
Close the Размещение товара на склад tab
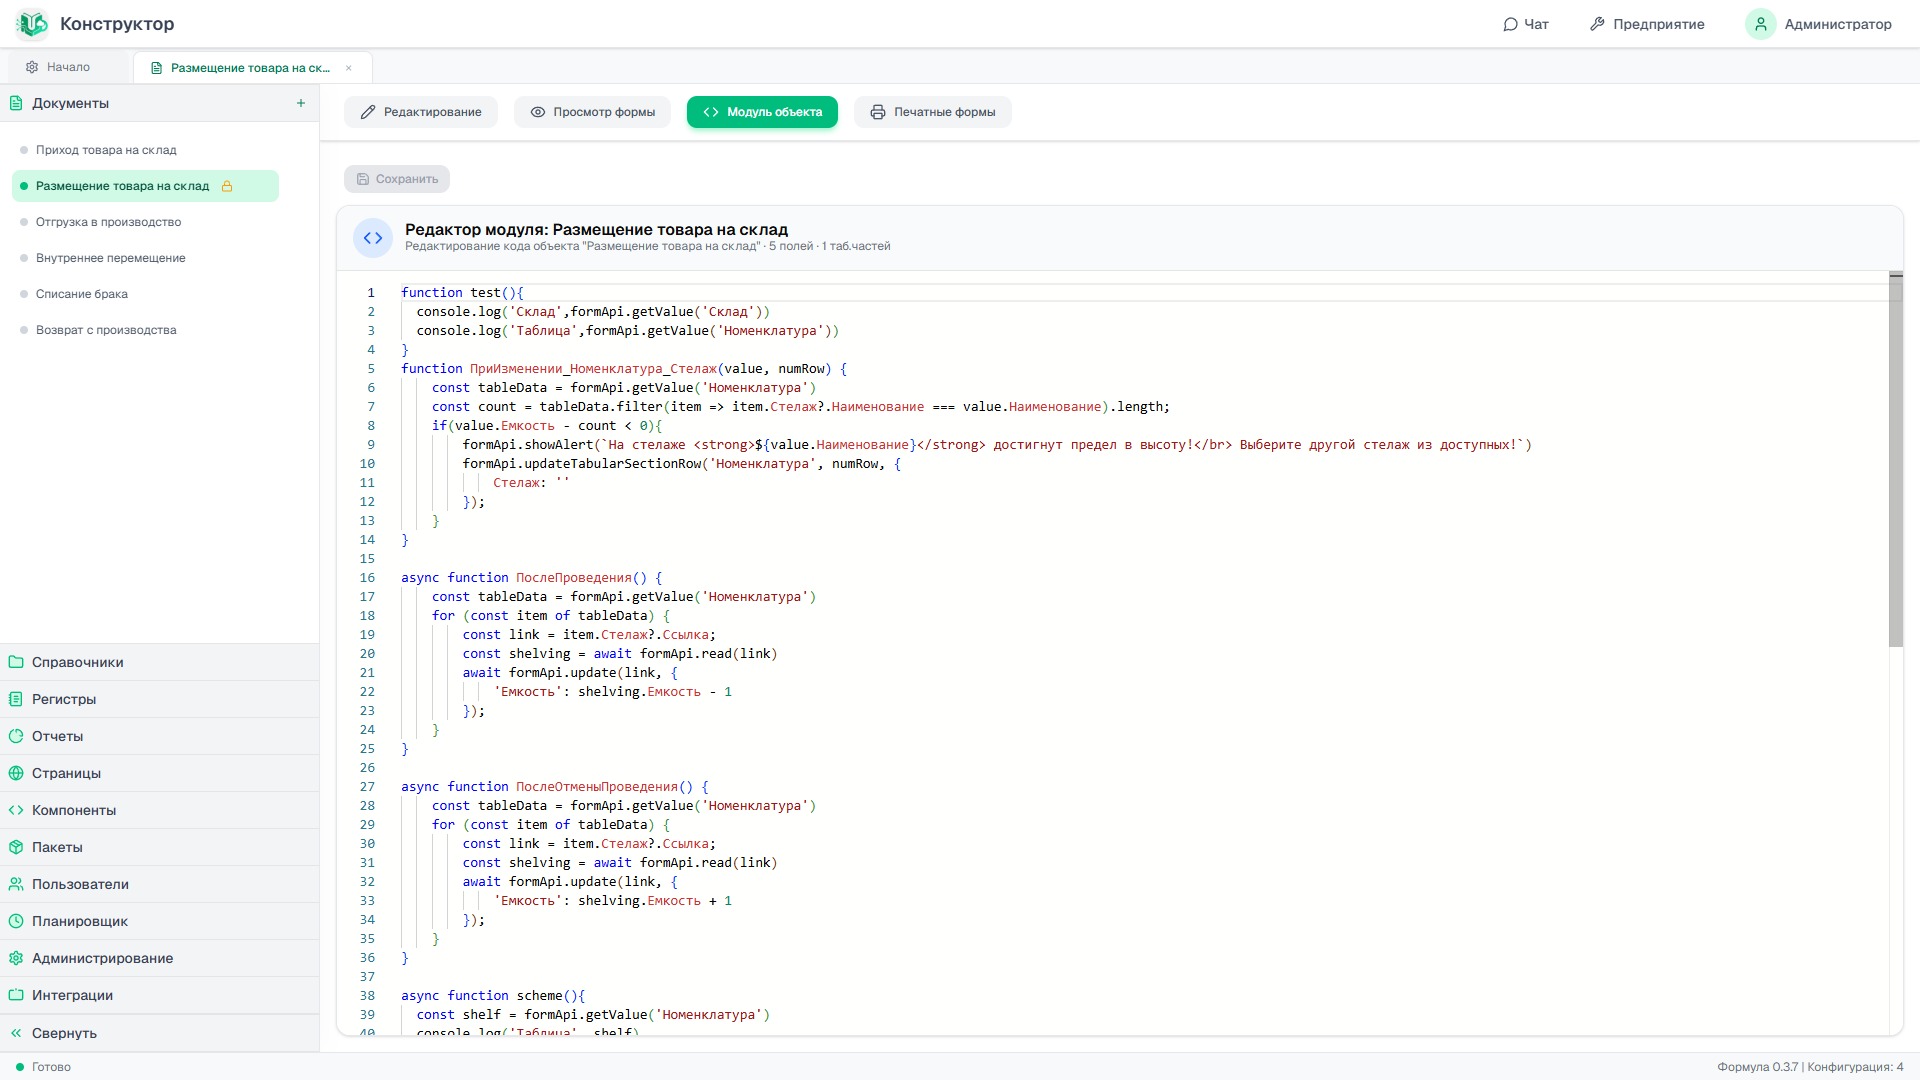[349, 68]
